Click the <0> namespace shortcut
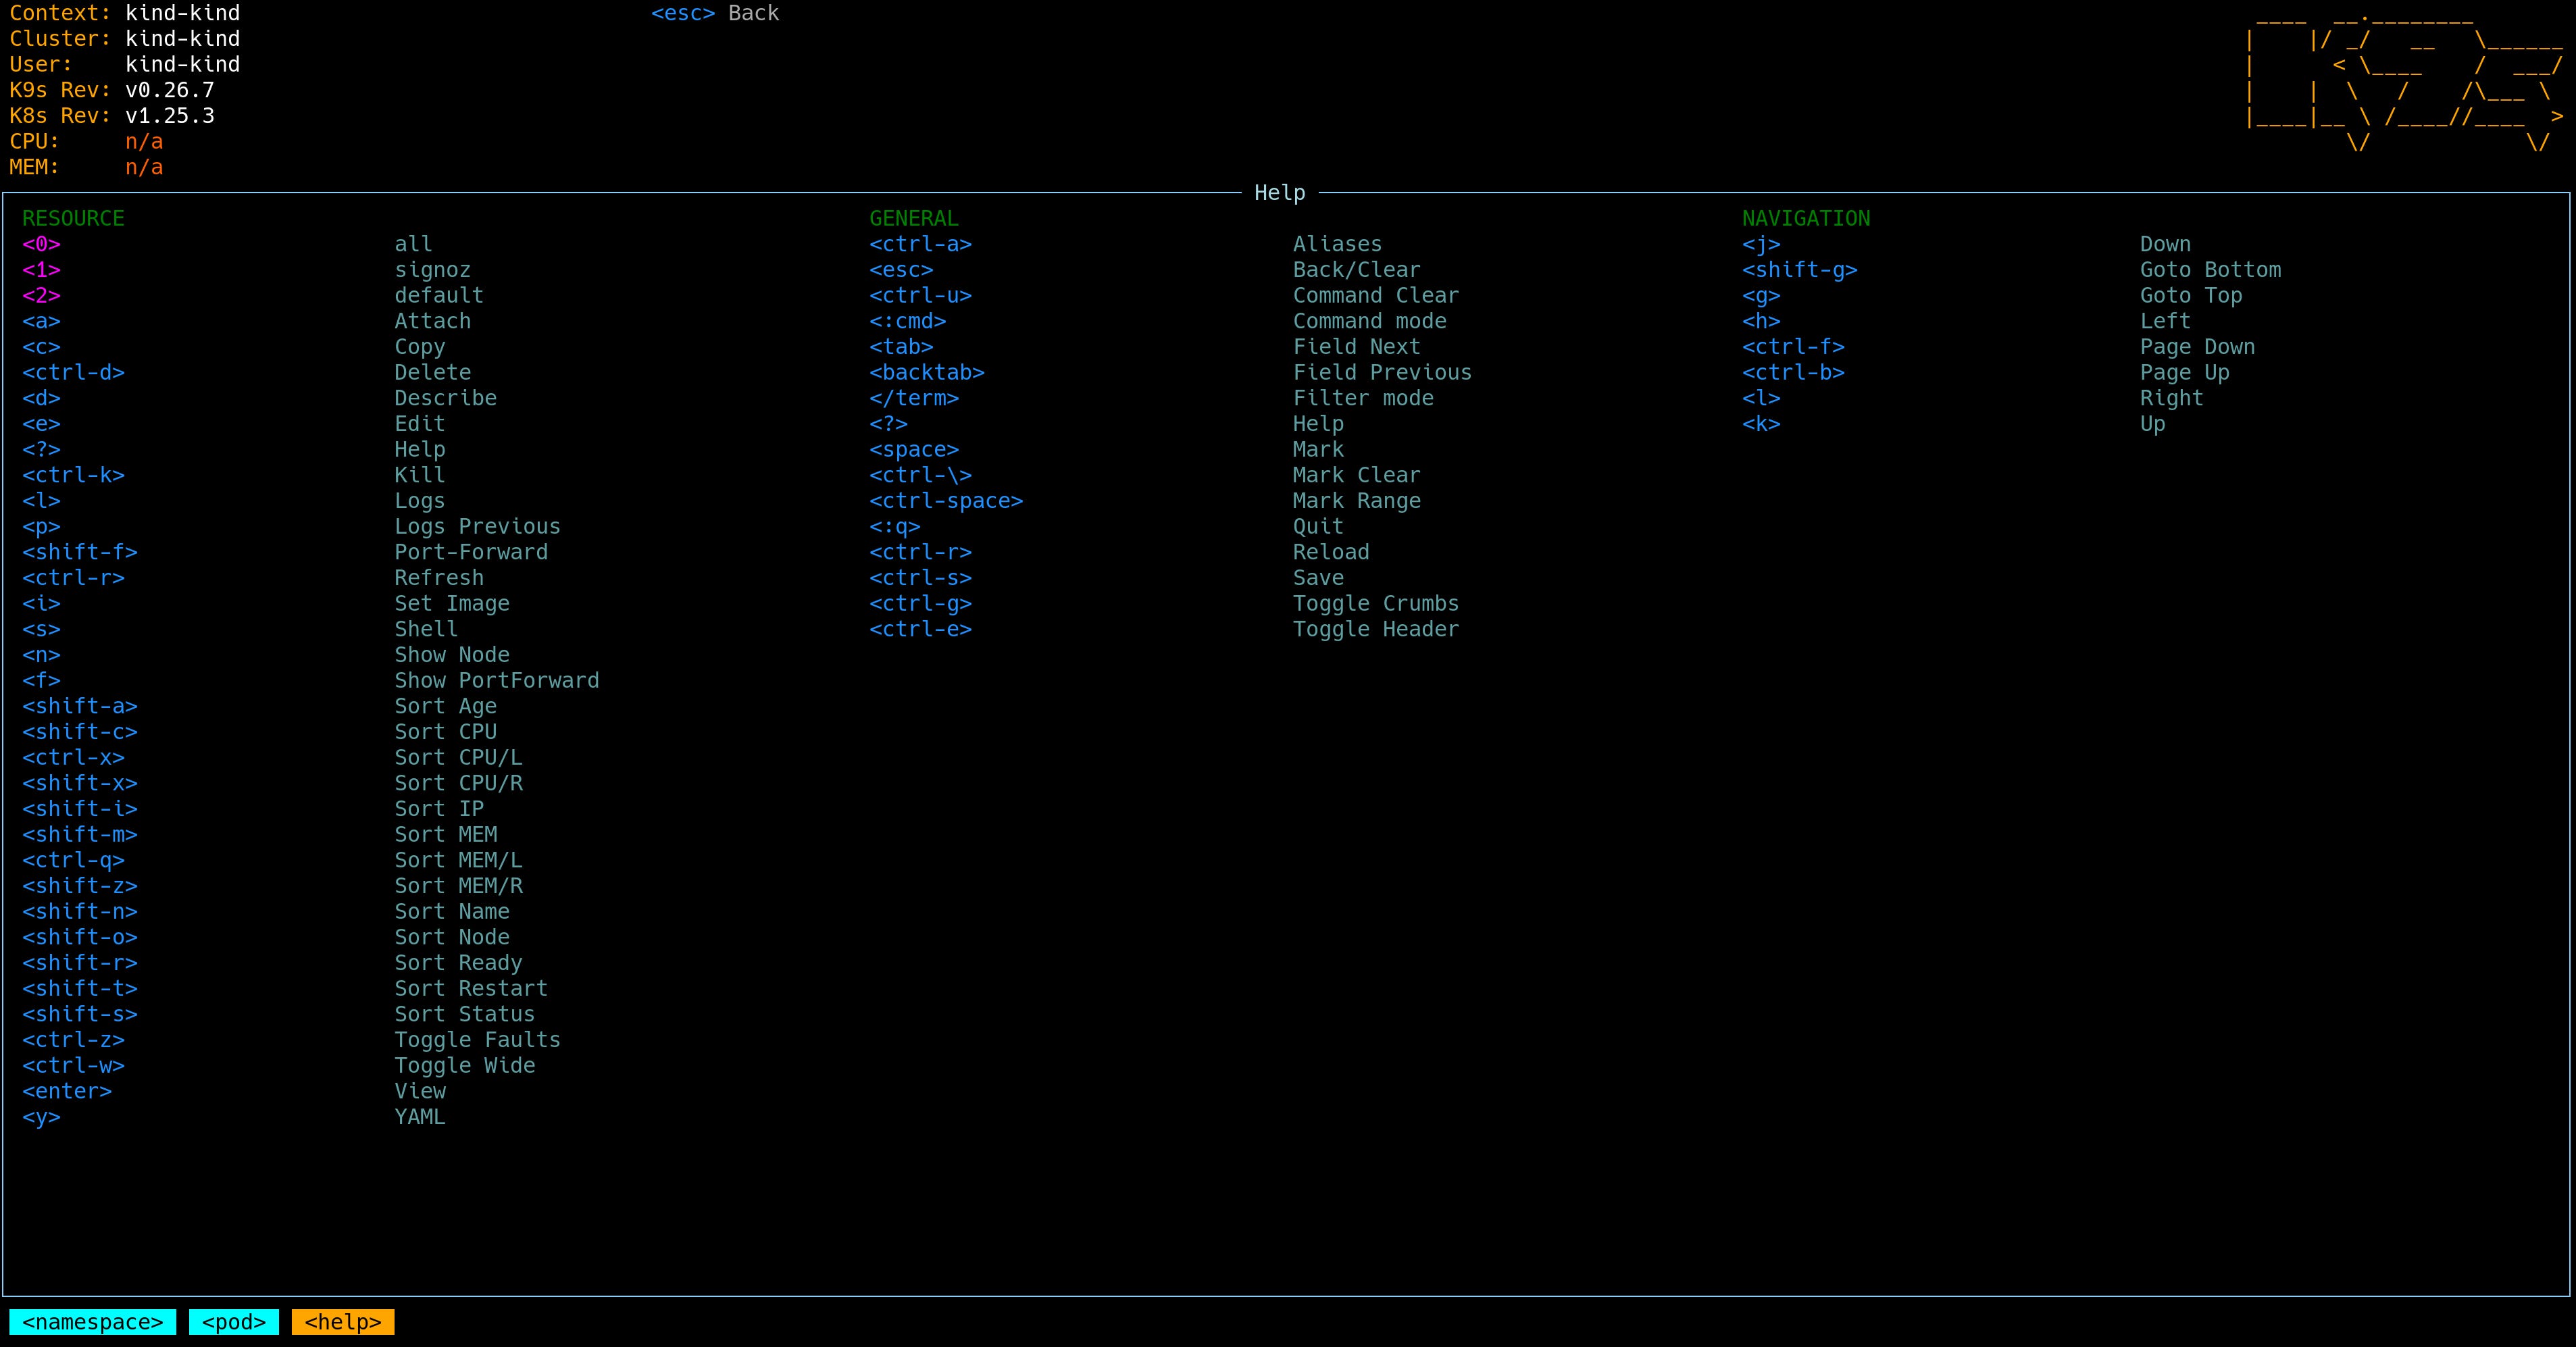Image resolution: width=2576 pixels, height=1347 pixels. 41,244
